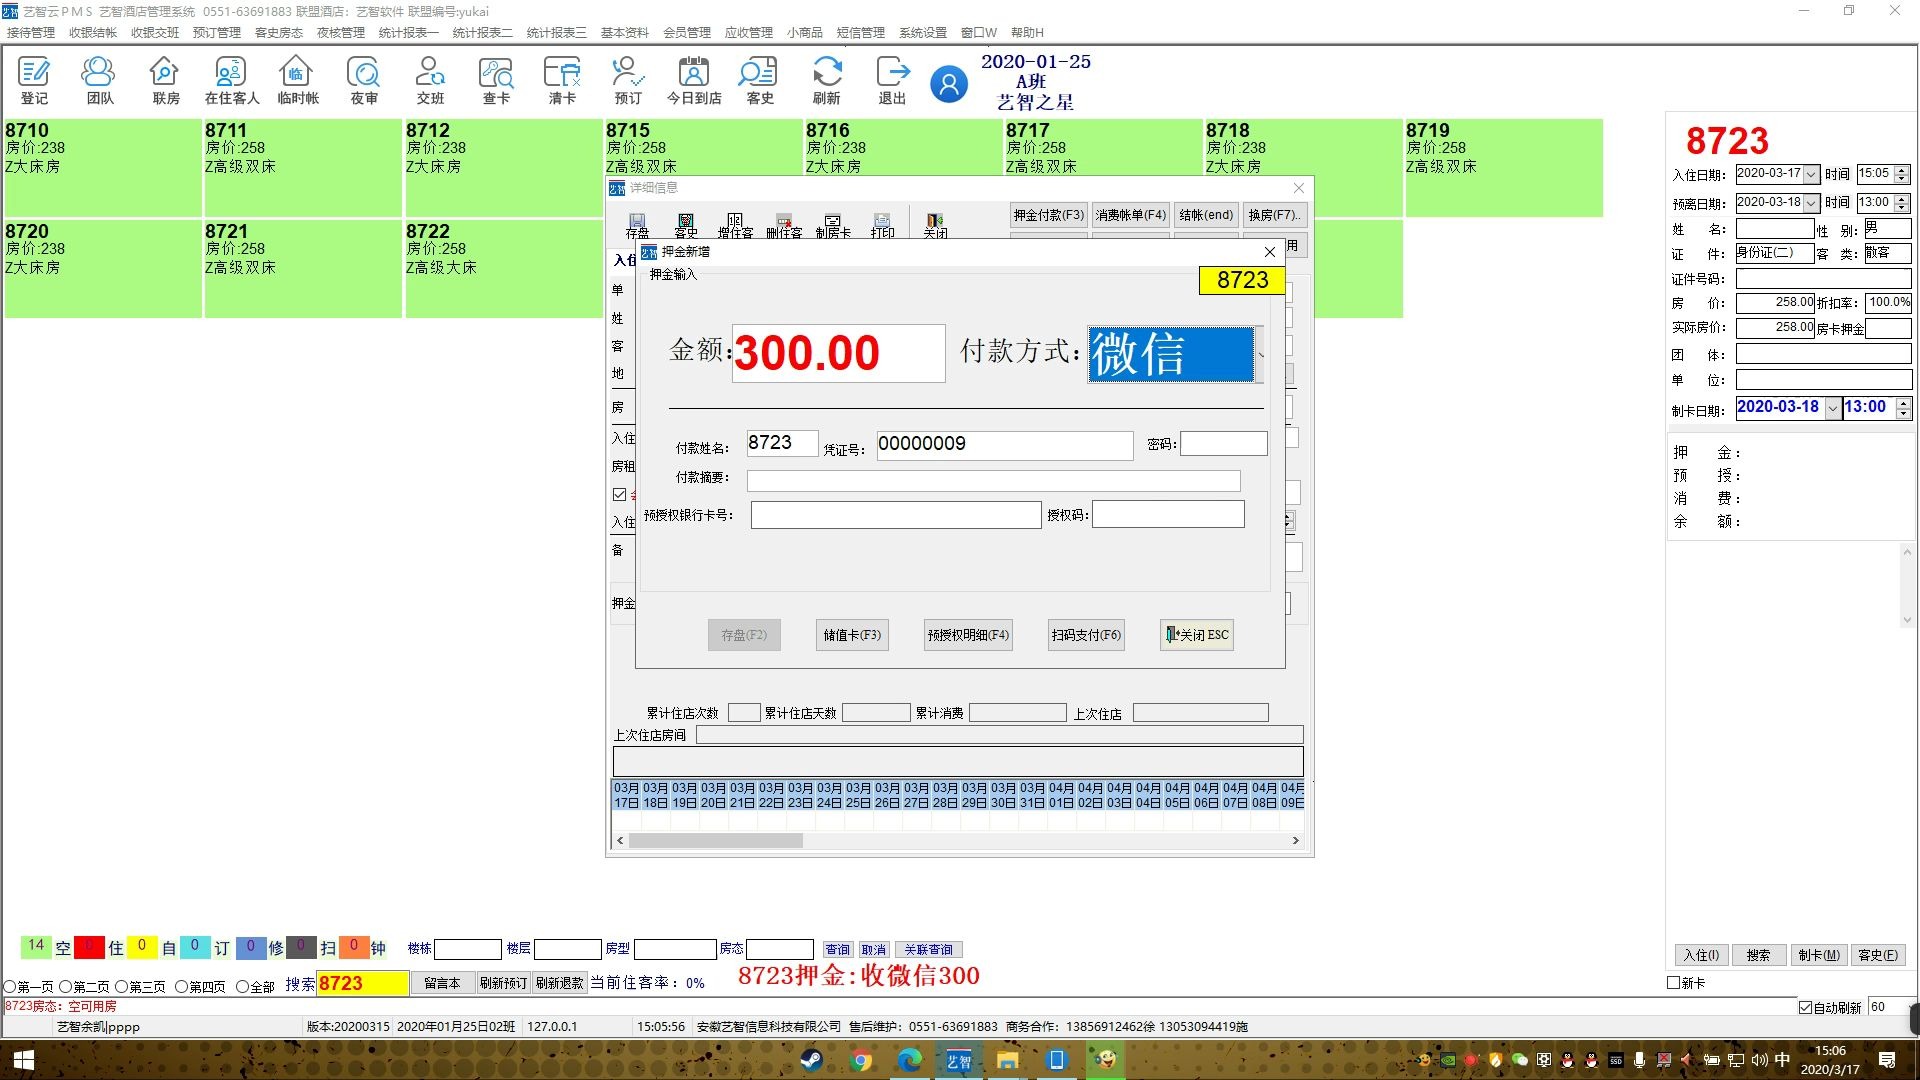Toggle the 自动刷新 auto refresh checkbox
Screen dimensions: 1920x1080
1805,1007
